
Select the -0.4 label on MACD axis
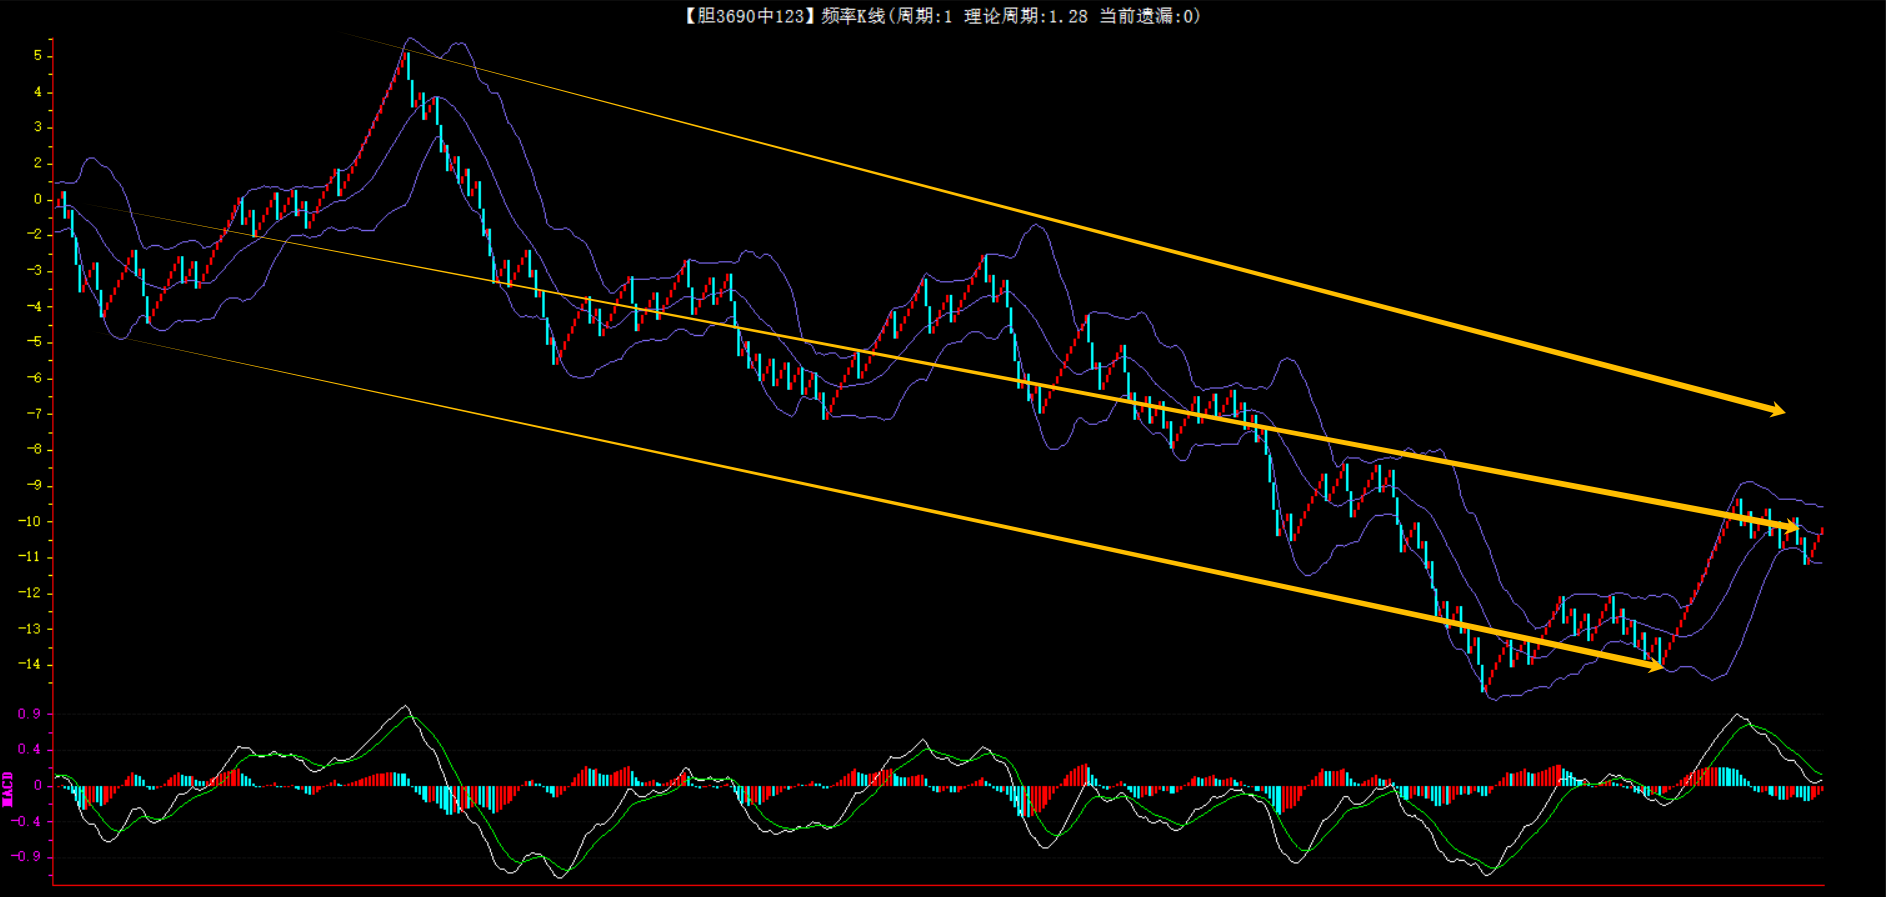(x=27, y=821)
